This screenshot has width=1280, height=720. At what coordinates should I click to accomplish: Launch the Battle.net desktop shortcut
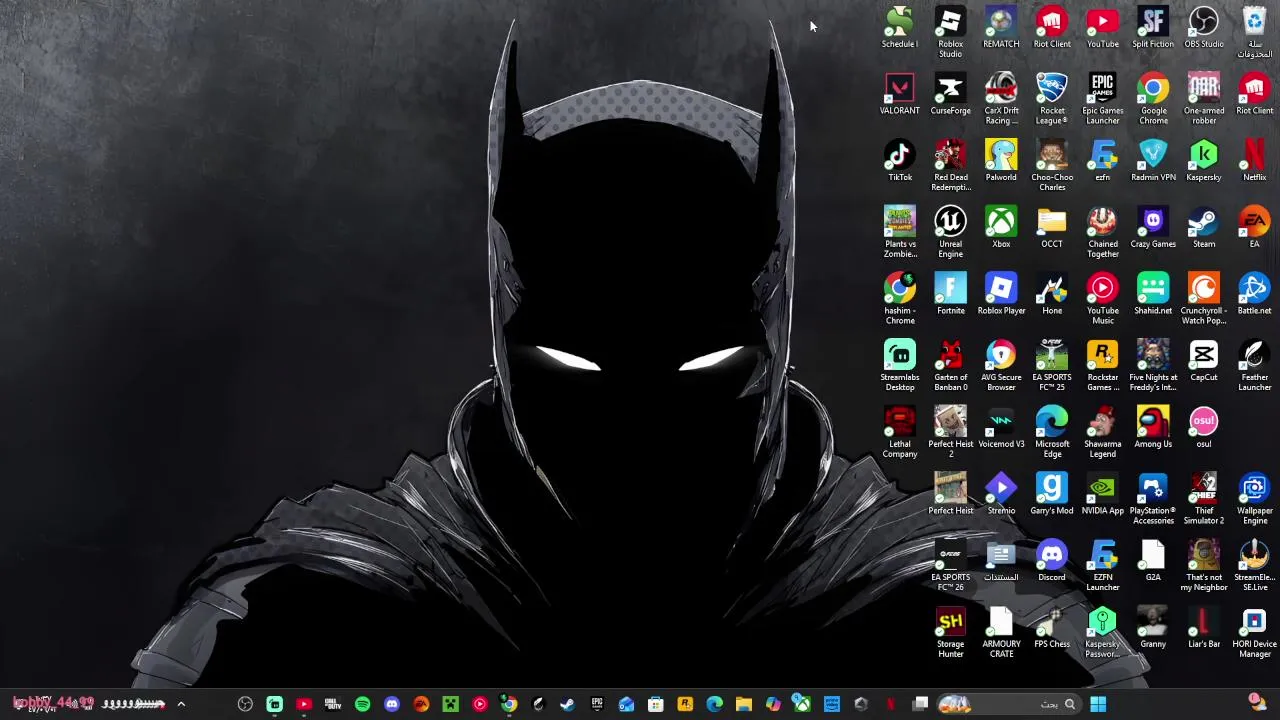1254,294
